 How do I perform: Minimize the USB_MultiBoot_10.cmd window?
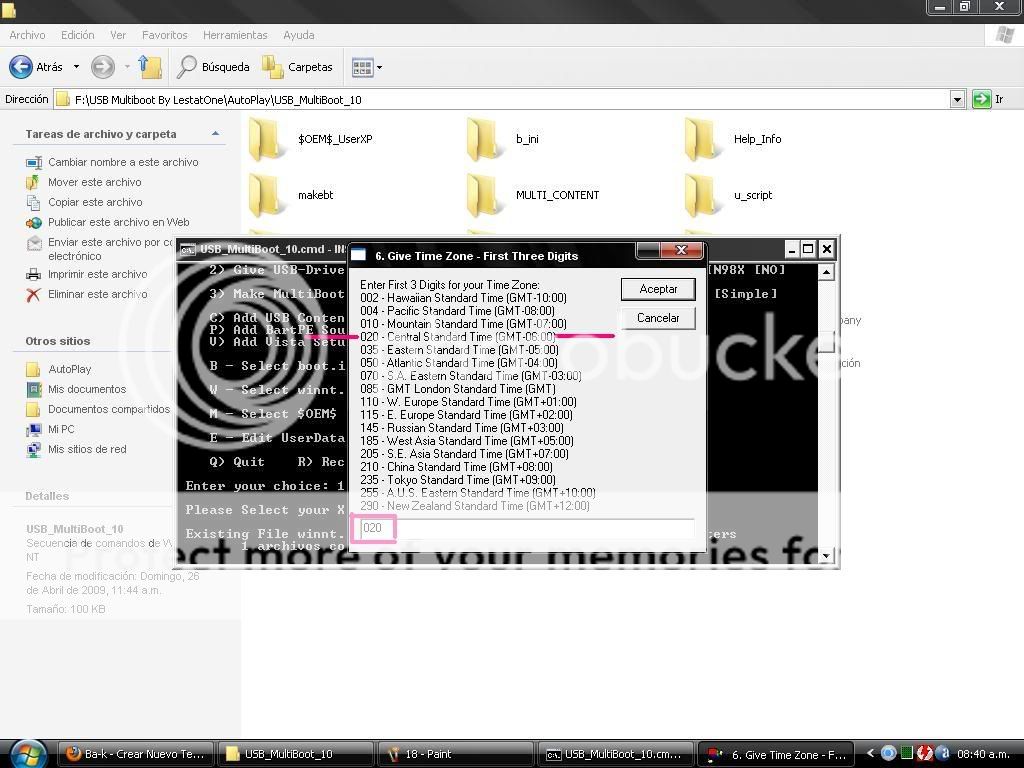coord(792,249)
